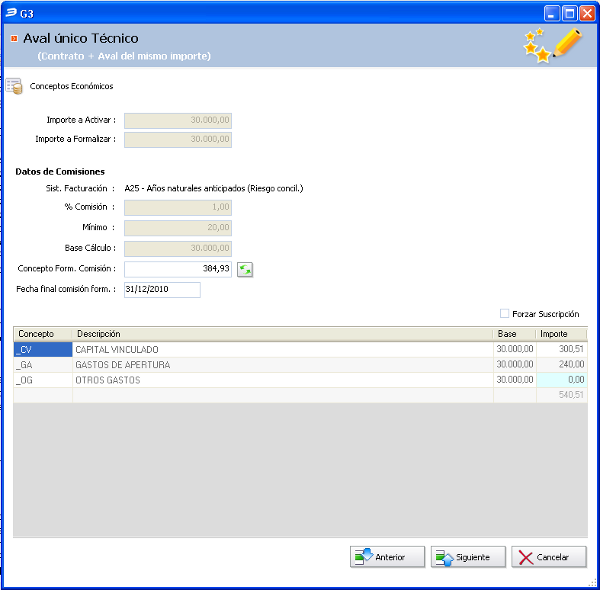Screen dimensions: 600x590
Task: Click the Importe a Formalizar field
Action: point(178,140)
